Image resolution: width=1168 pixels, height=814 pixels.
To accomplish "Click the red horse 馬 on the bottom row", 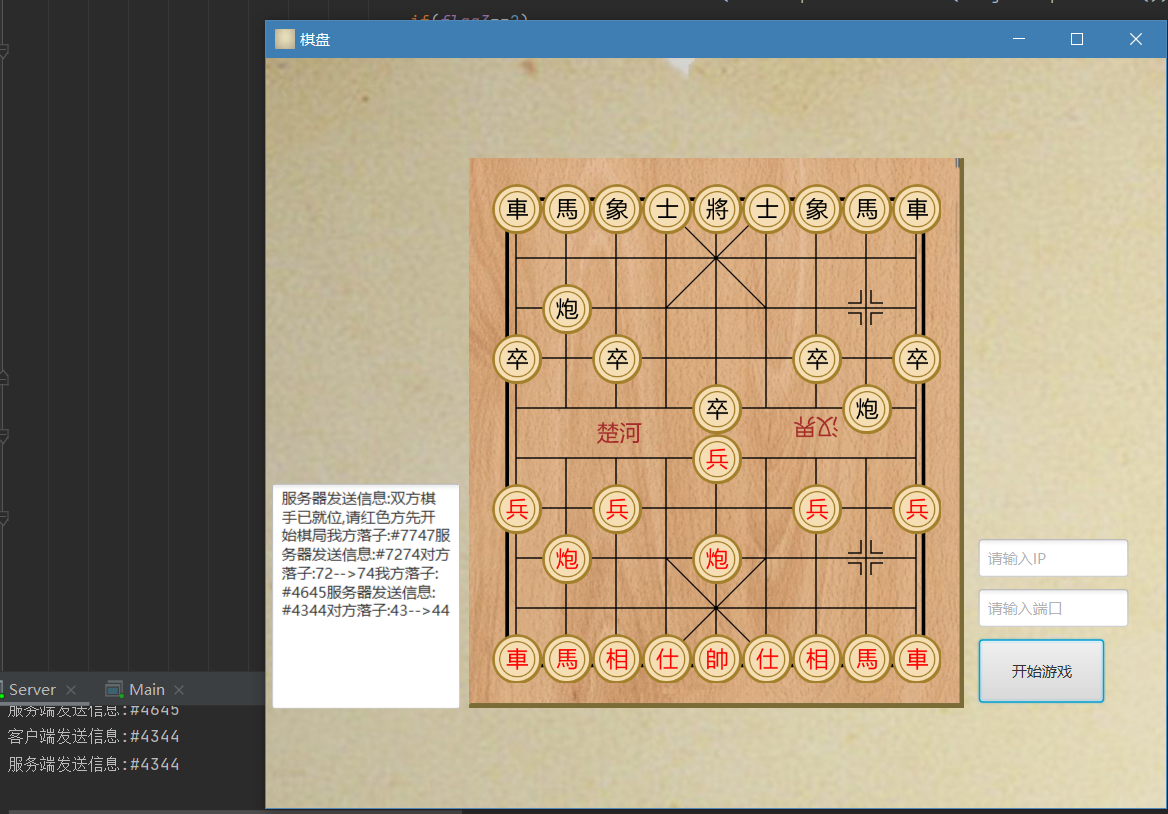I will pyautogui.click(x=566, y=659).
